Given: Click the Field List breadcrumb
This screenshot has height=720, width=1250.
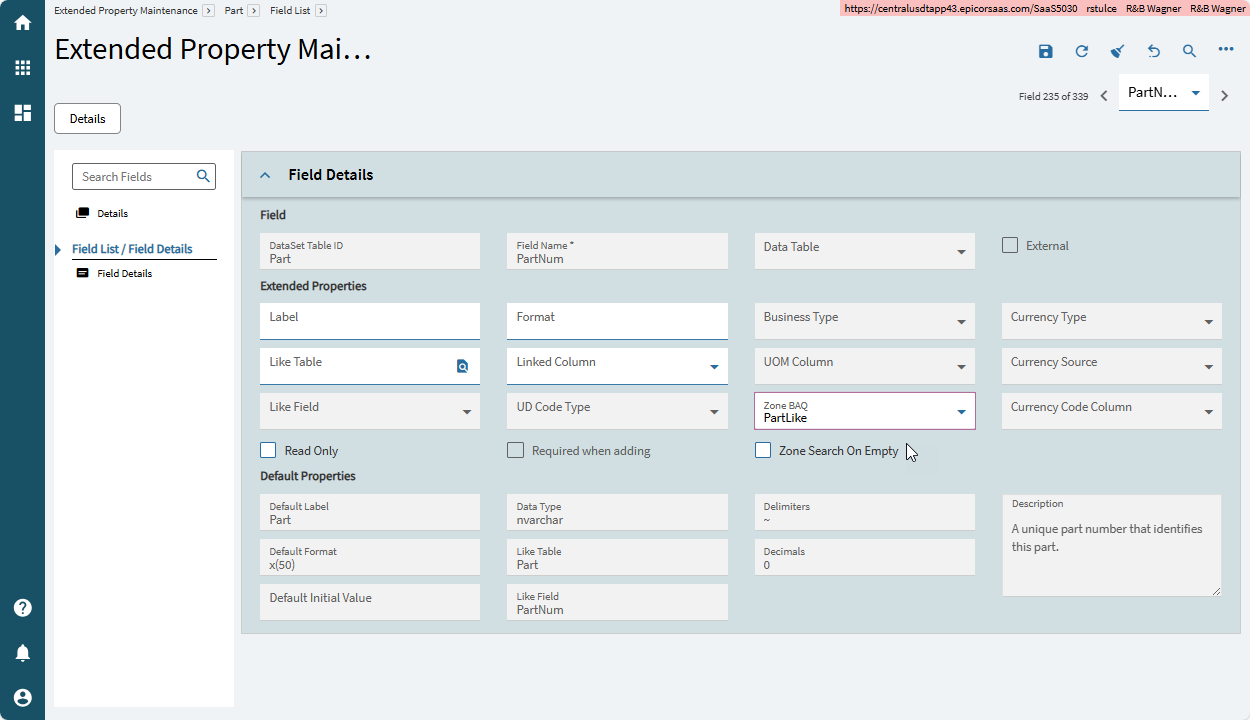Looking at the screenshot, I should [290, 10].
